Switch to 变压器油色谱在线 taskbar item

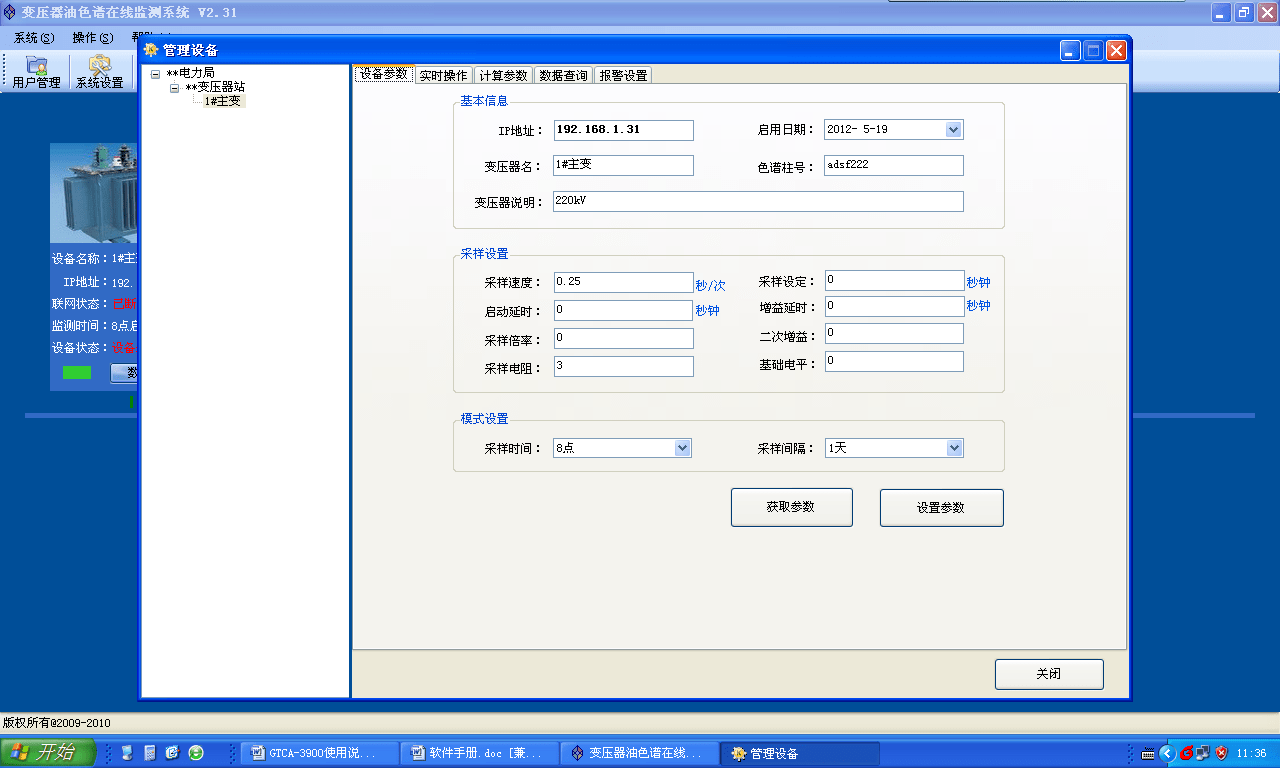point(639,753)
